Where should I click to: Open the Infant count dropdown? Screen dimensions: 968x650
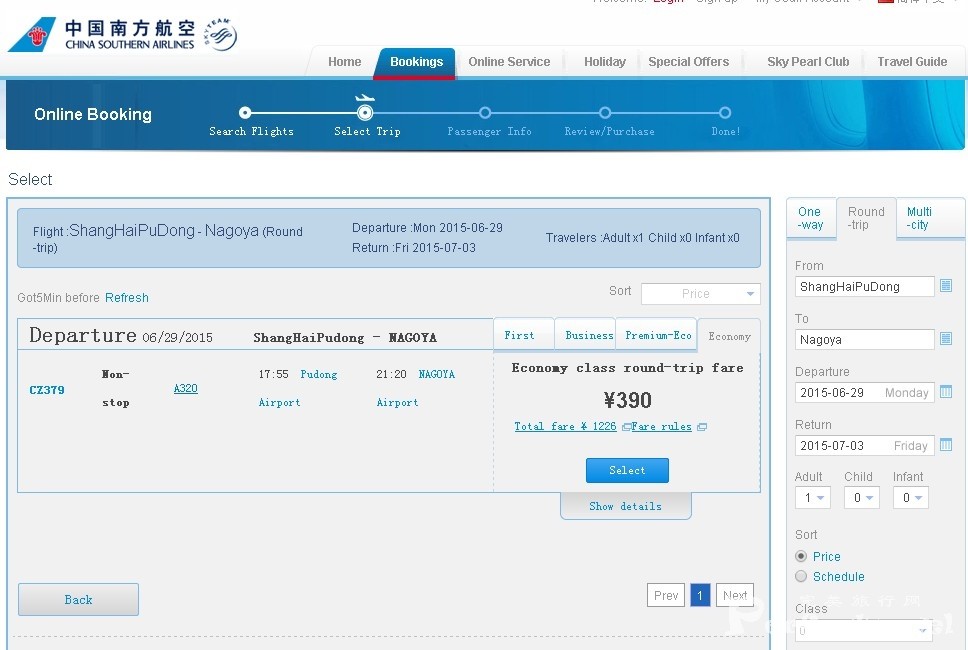(911, 498)
